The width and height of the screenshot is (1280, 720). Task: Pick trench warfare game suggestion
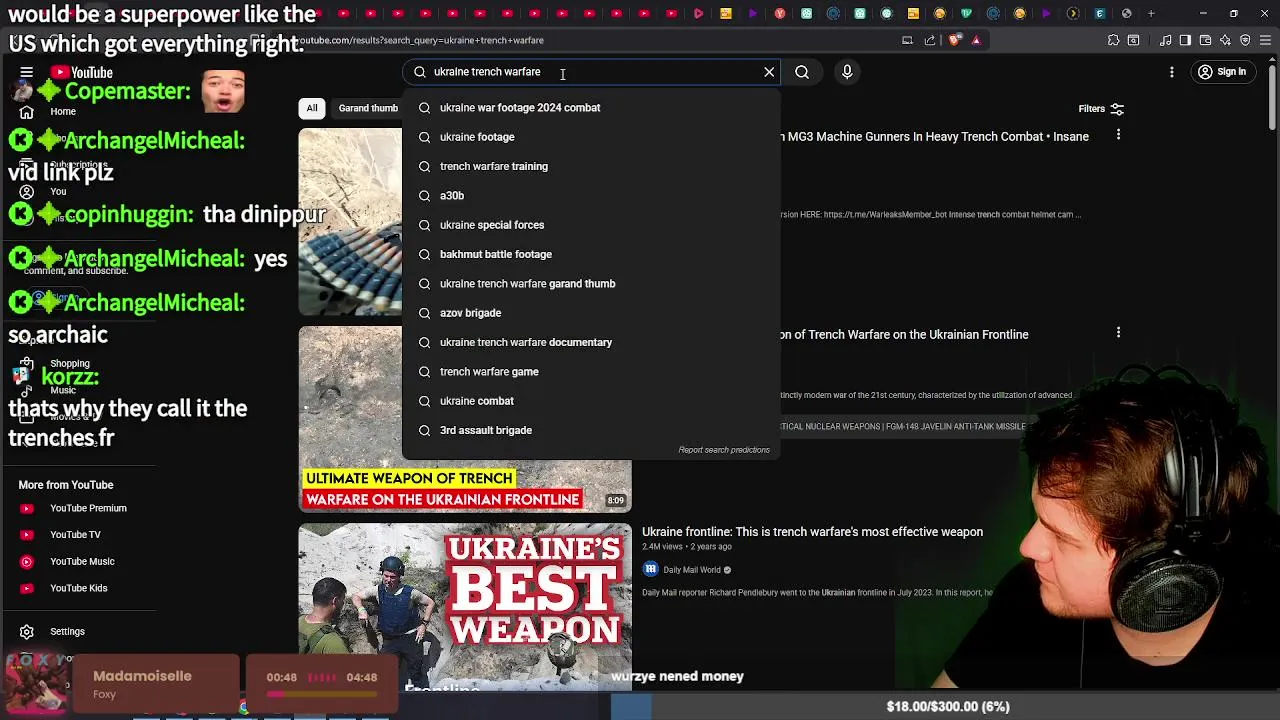tap(591, 371)
